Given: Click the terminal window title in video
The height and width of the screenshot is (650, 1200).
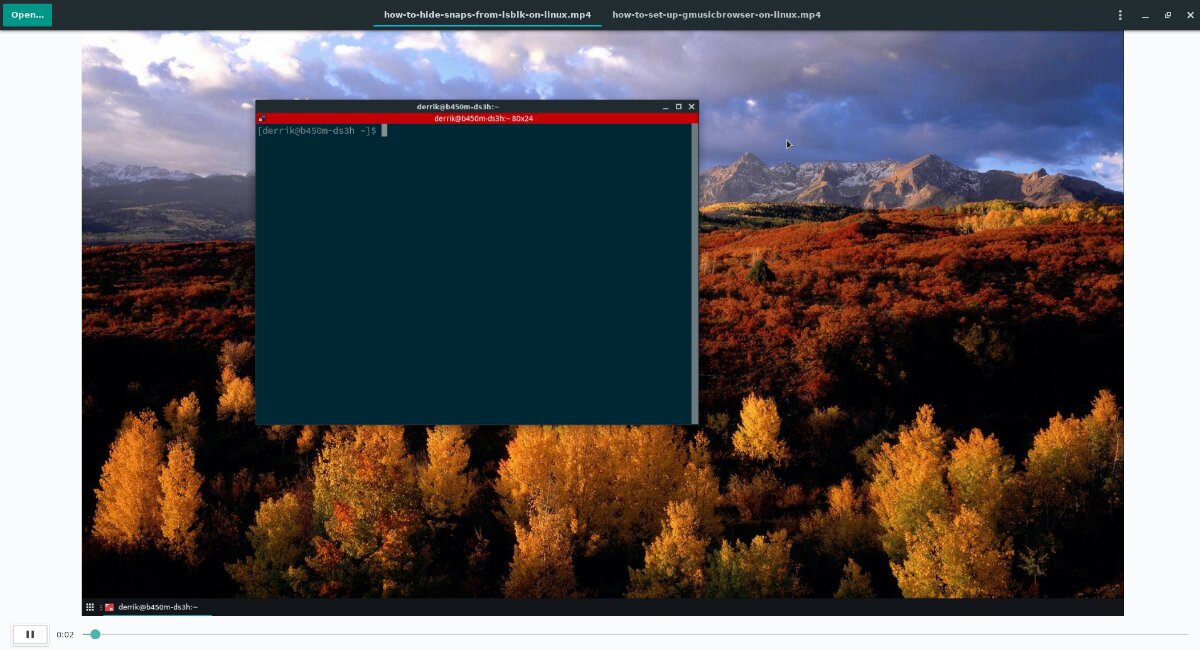Looking at the screenshot, I should (458, 106).
